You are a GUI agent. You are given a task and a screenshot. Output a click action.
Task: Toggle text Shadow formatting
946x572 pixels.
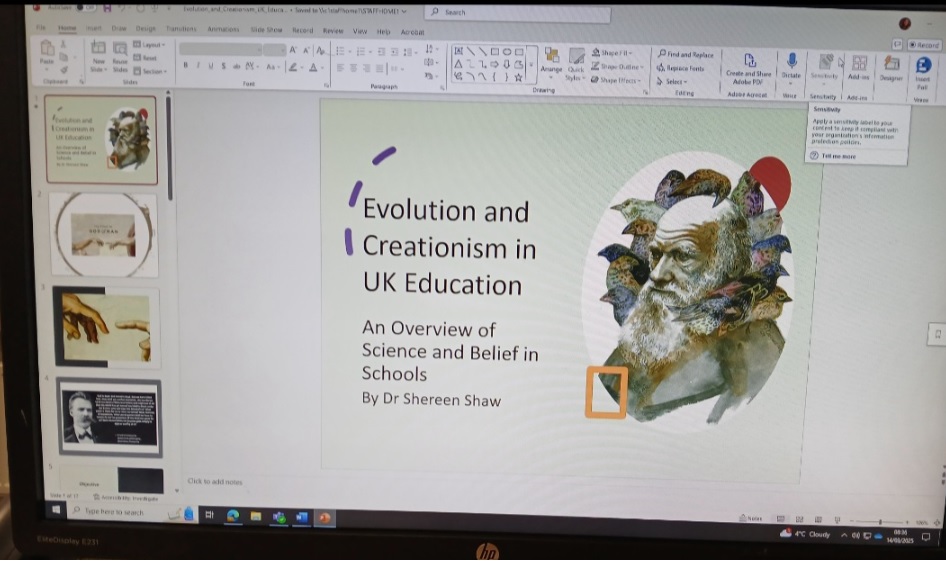pos(223,66)
